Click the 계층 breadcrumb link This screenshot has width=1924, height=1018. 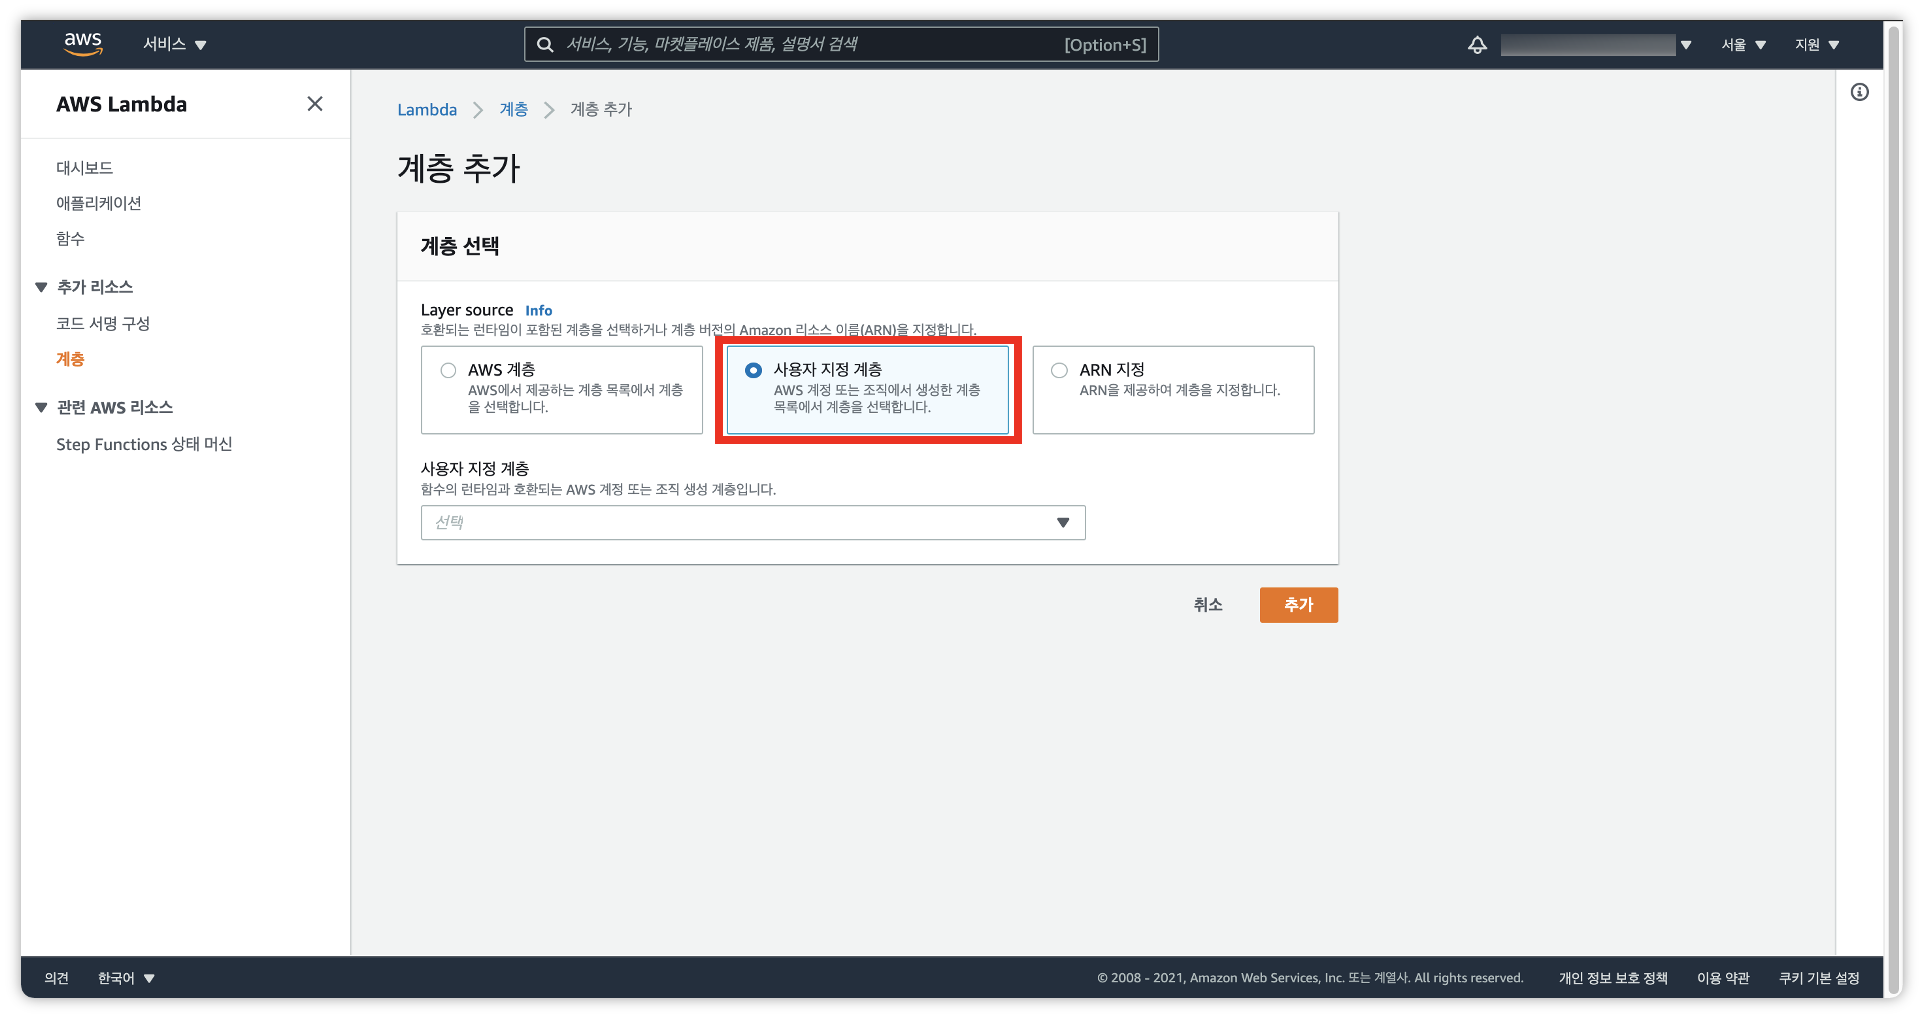514,110
